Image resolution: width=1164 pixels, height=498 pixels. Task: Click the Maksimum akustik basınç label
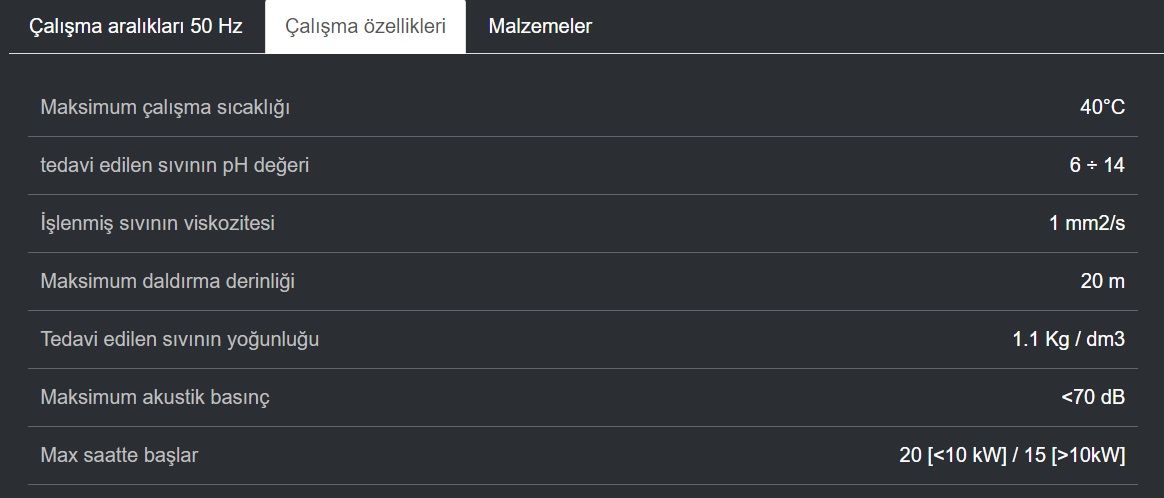pyautogui.click(x=155, y=397)
